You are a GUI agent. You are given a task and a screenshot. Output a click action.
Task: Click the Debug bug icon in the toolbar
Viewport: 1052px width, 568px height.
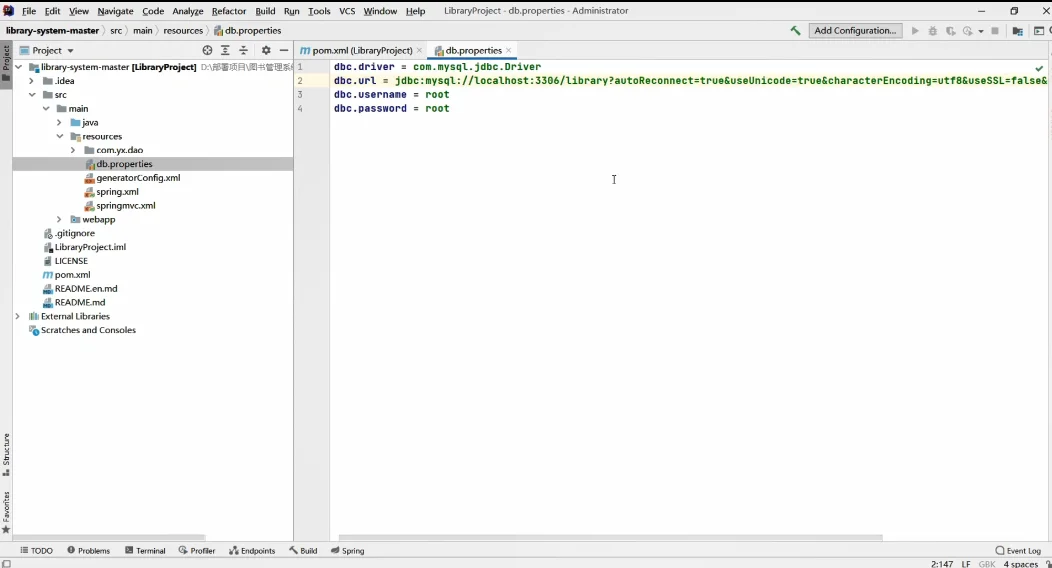pyautogui.click(x=933, y=31)
